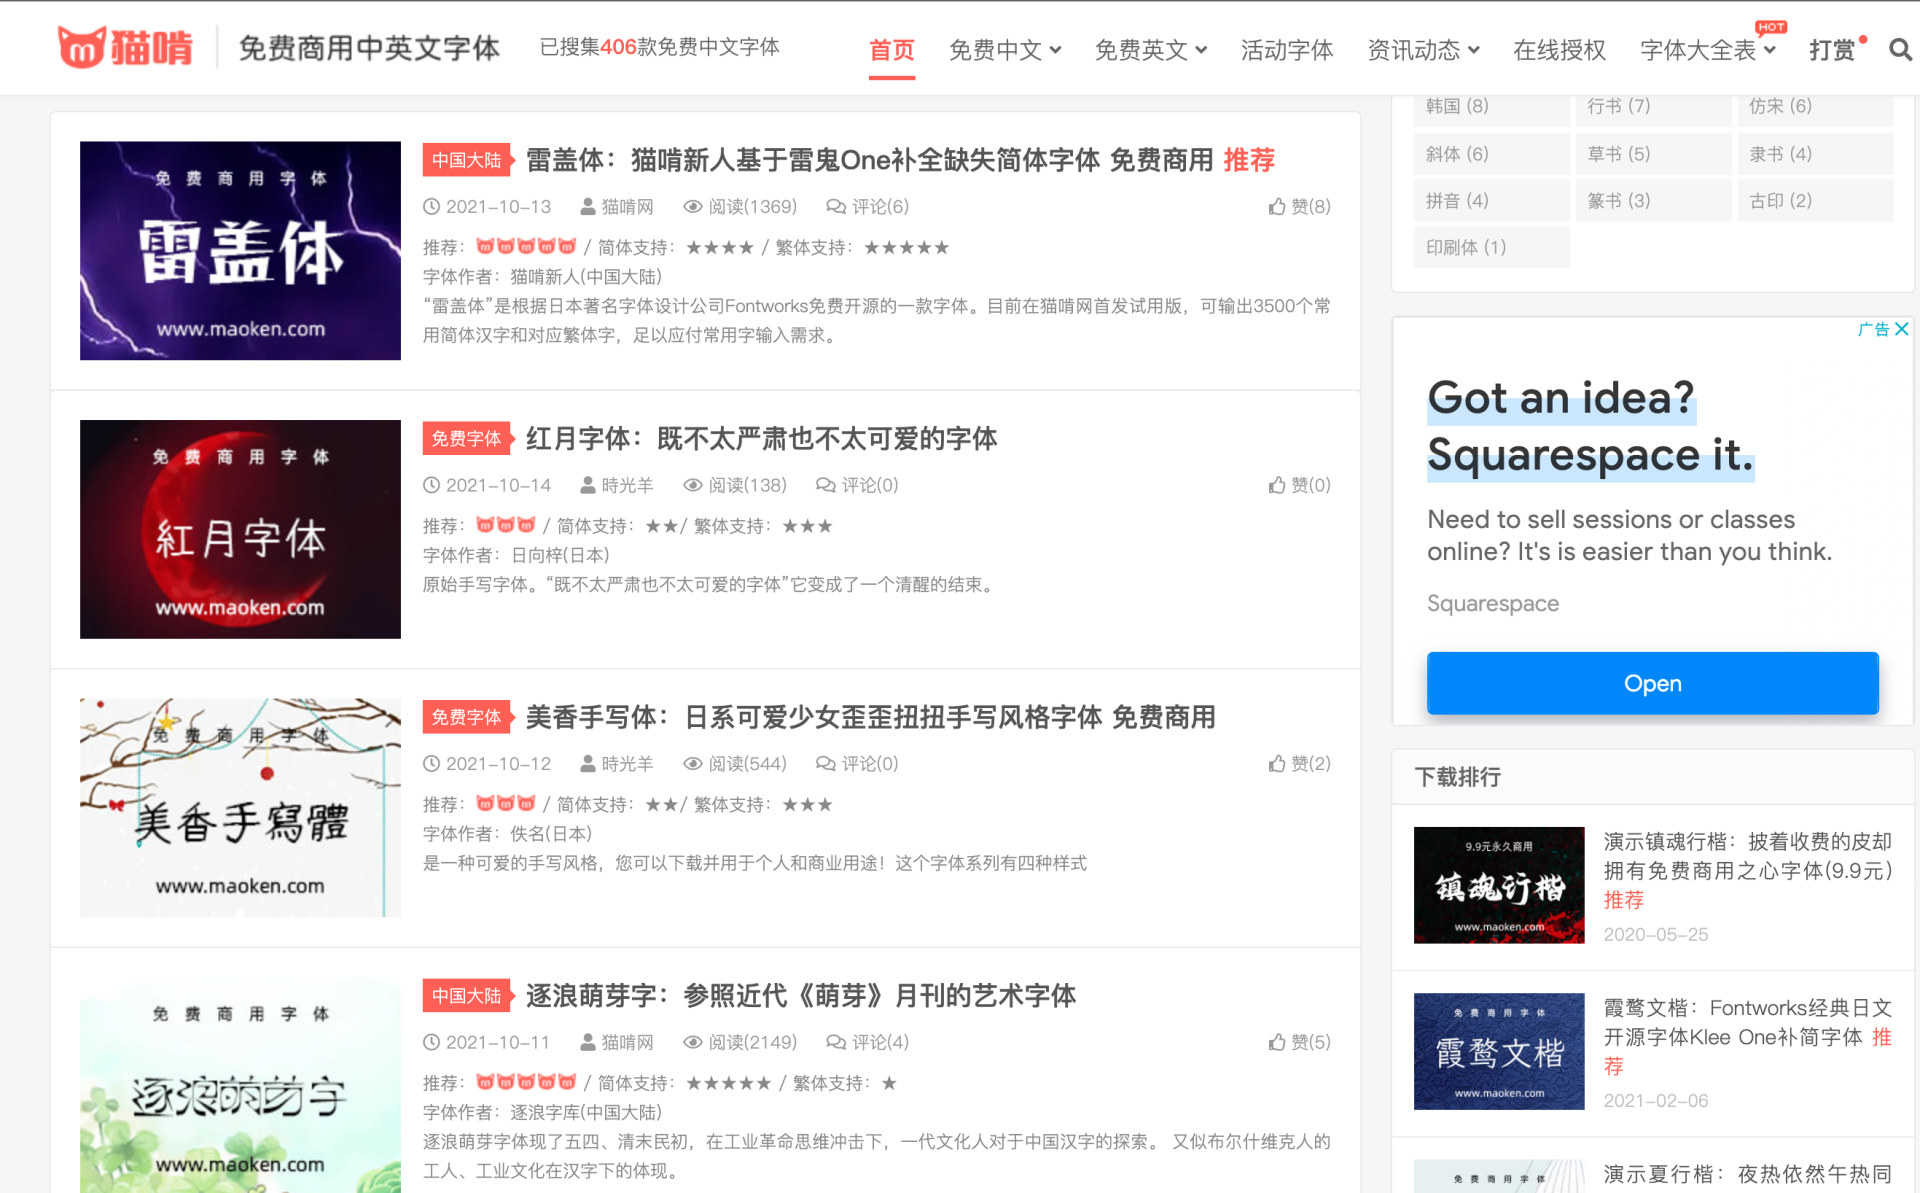Viewport: 1920px width, 1193px height.
Task: Click the comment bubble icon on 逐浪萌芽字 post
Action: [835, 1042]
